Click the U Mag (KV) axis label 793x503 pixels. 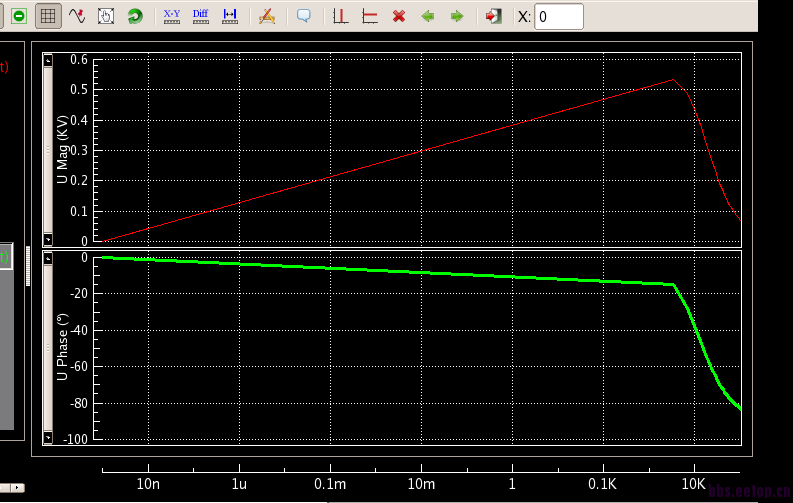coord(62,150)
